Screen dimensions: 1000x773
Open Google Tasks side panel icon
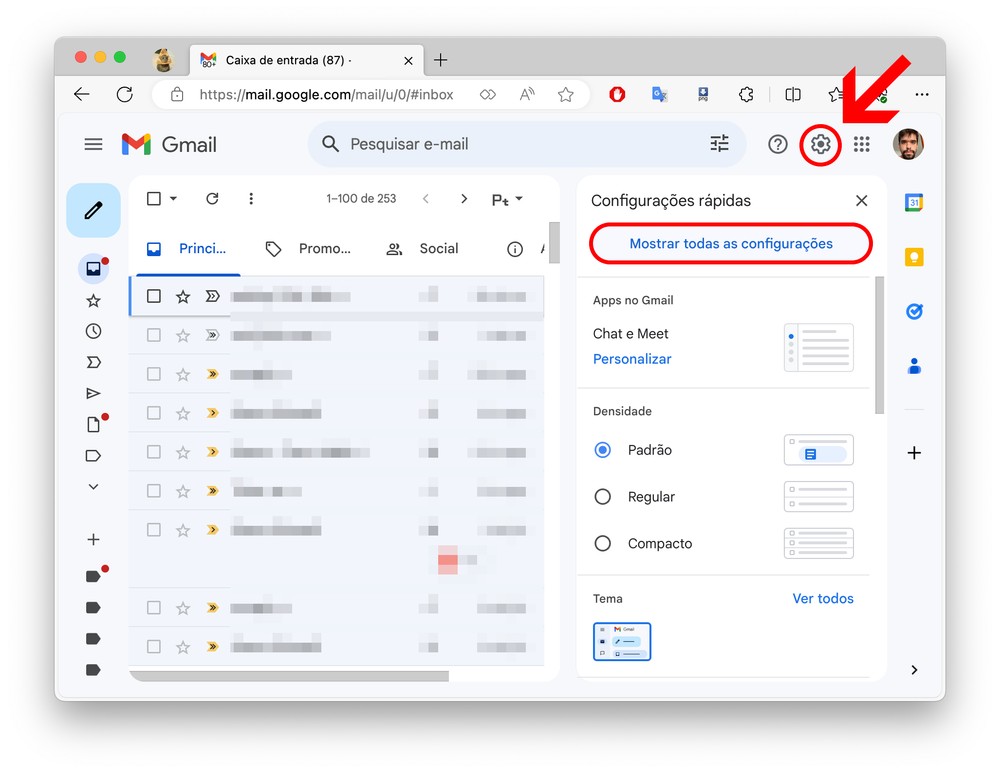(914, 311)
